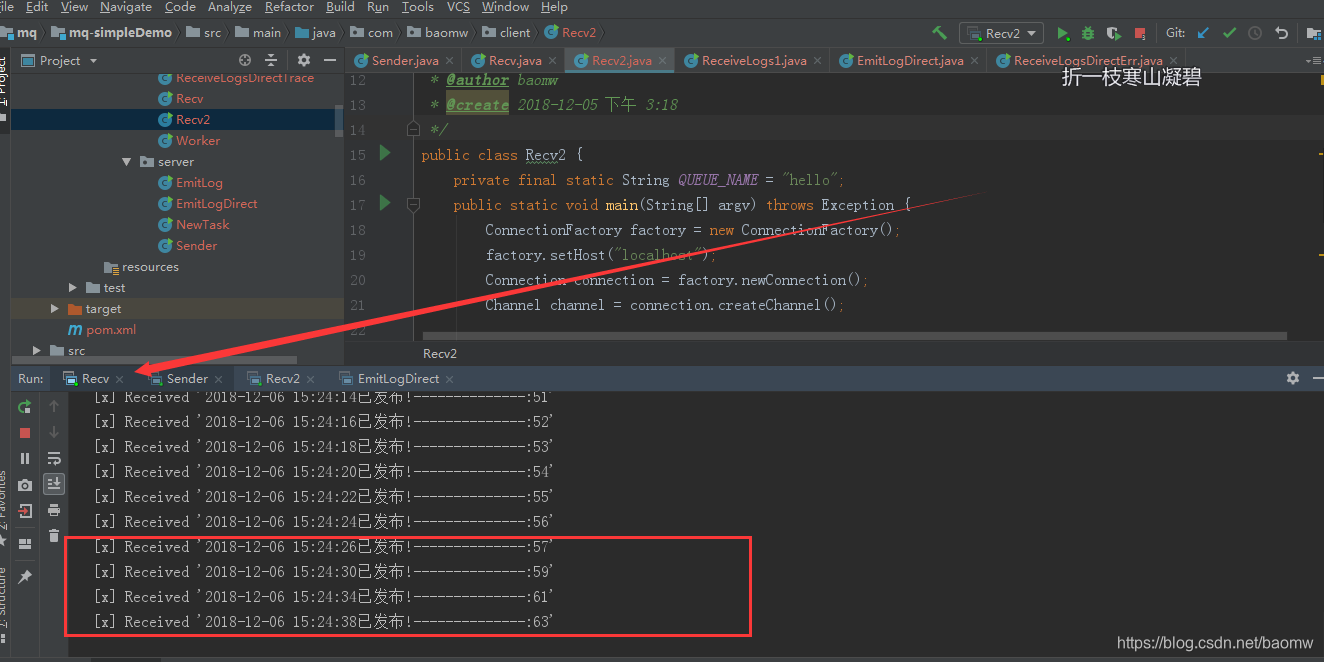Stop the running processes in the top toolbar
Screen dimensions: 1324x662
(x=1139, y=33)
